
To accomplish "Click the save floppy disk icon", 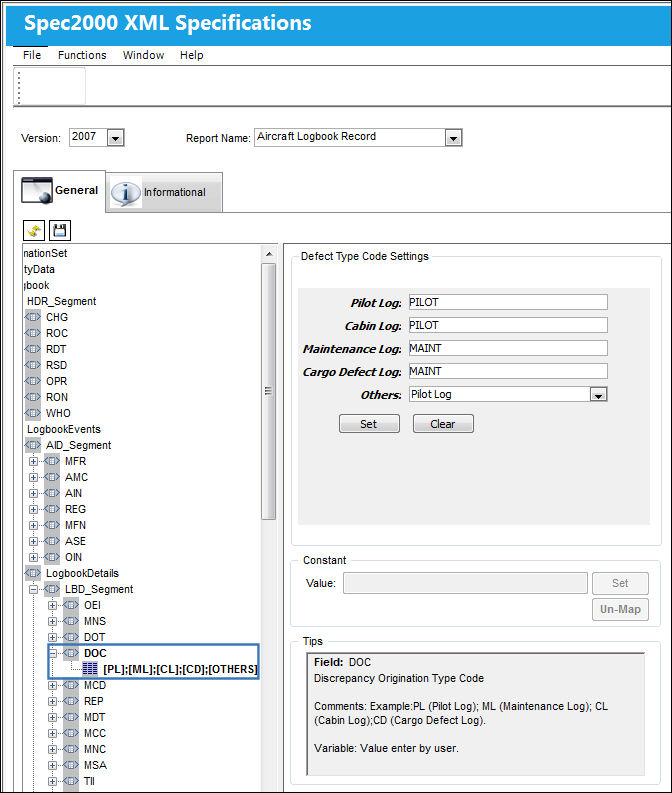I will coord(60,231).
